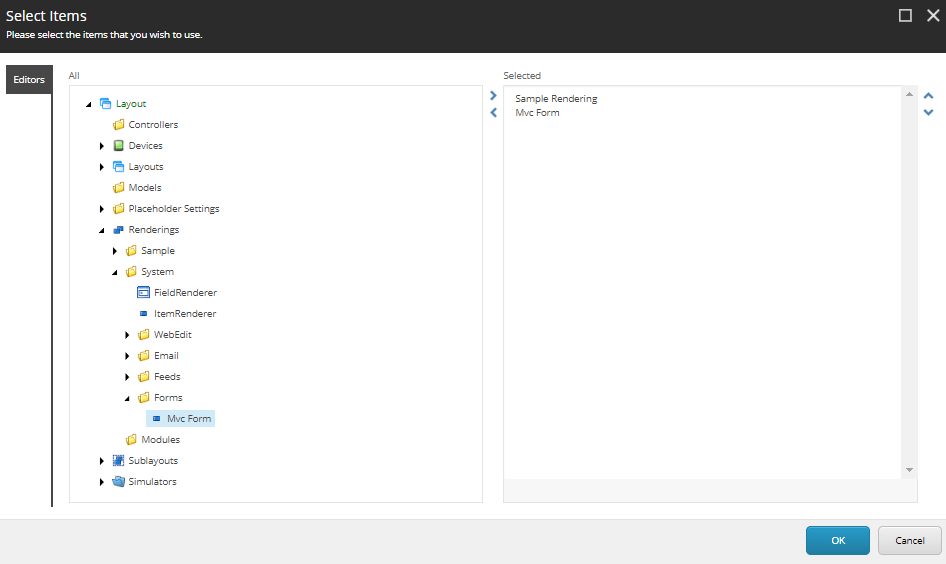Viewport: 946px width, 564px height.
Task: Select Sample Rendering in Selected list
Action: 556,98
